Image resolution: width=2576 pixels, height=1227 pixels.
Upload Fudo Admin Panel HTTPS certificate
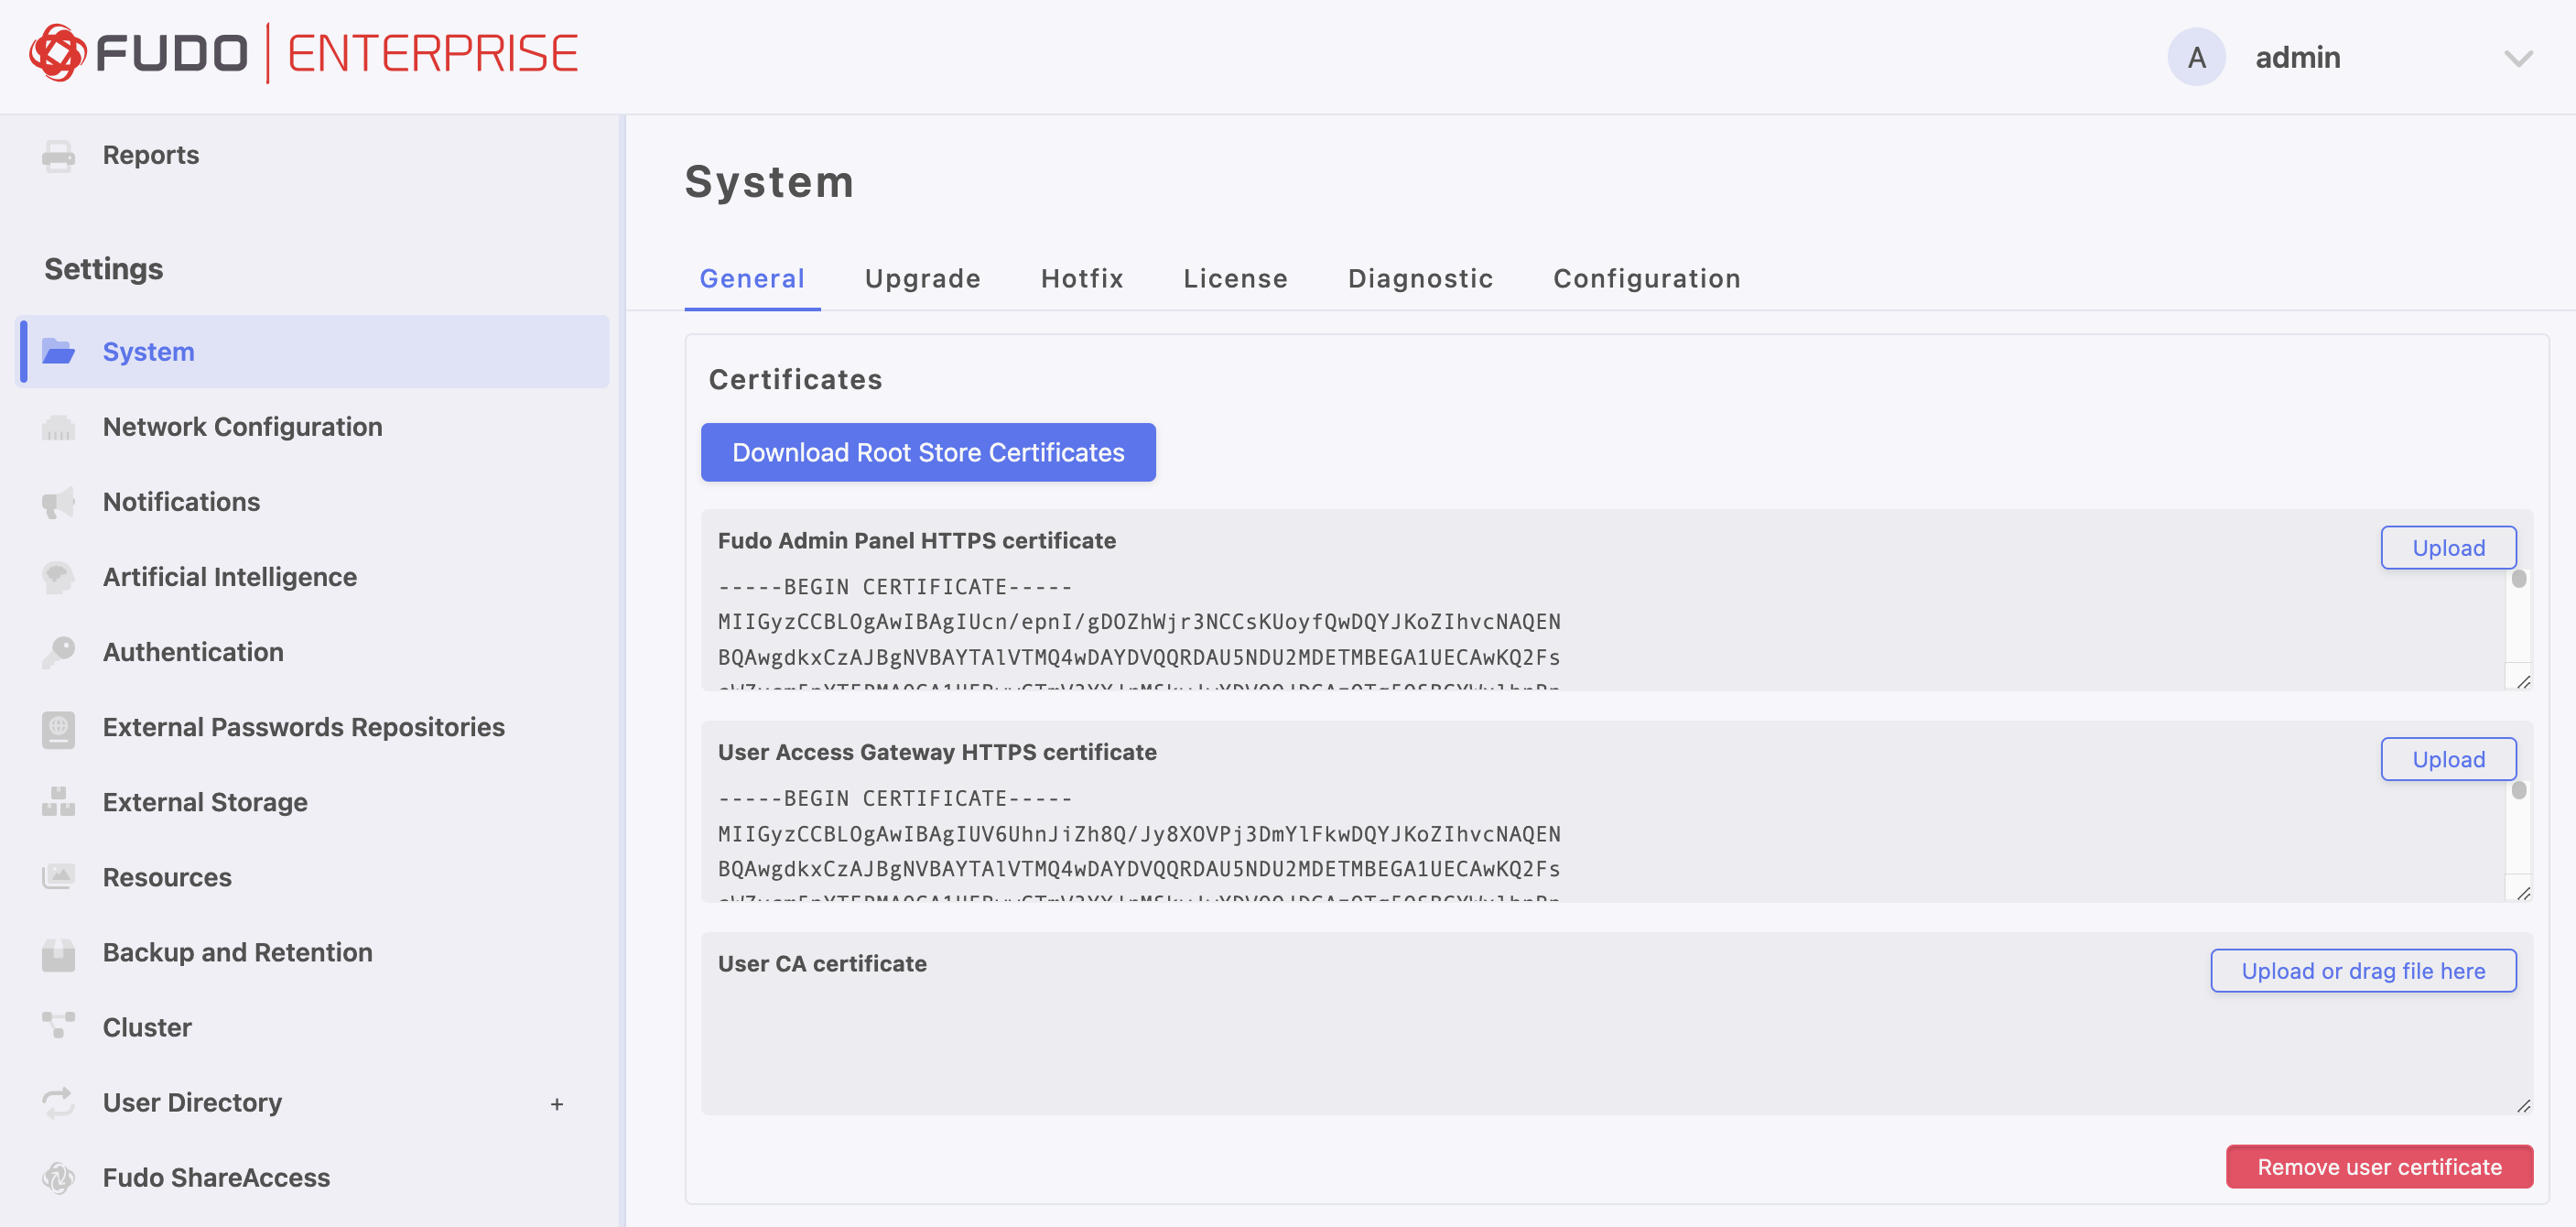[2447, 548]
